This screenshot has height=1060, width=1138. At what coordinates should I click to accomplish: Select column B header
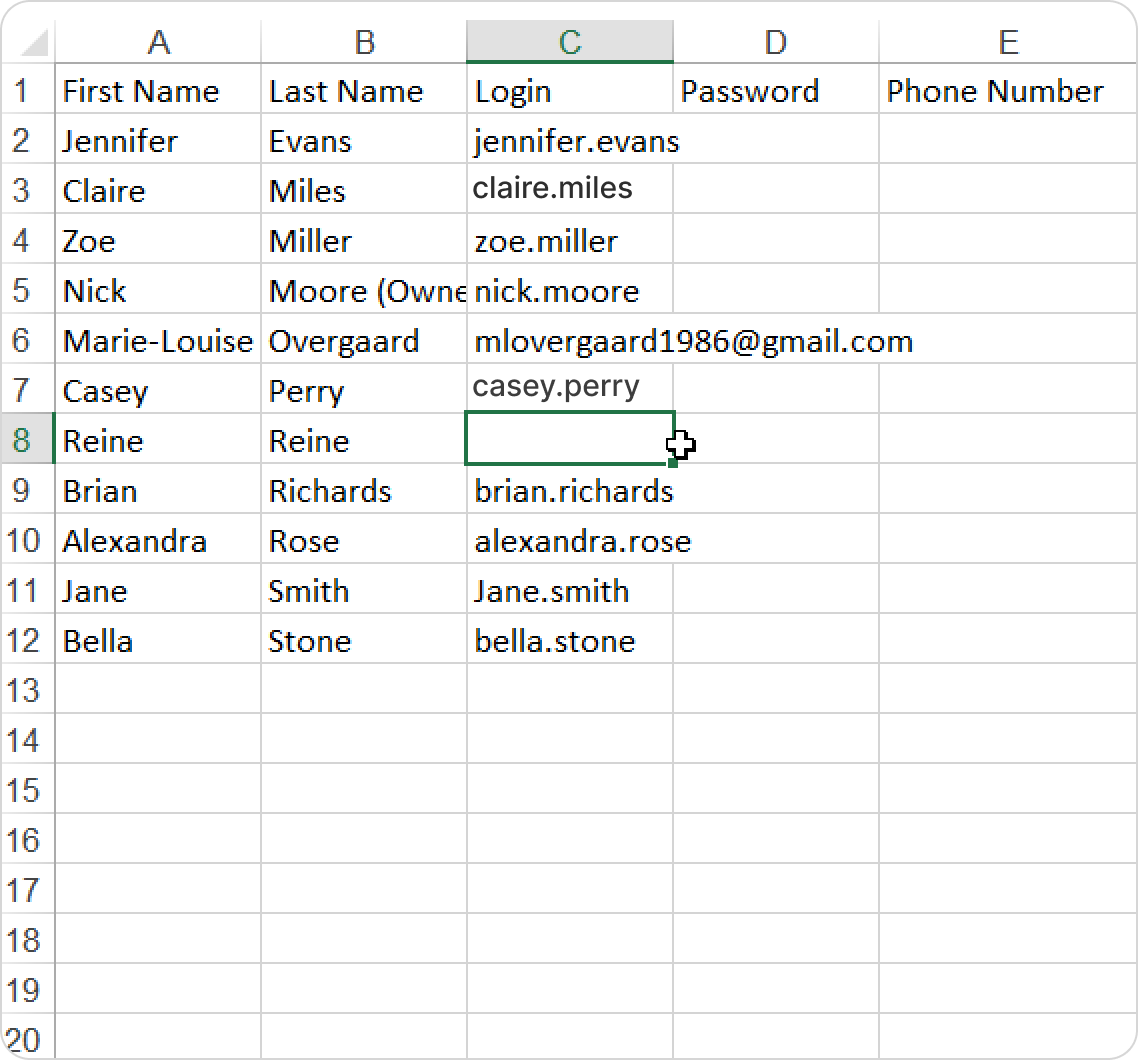(364, 42)
